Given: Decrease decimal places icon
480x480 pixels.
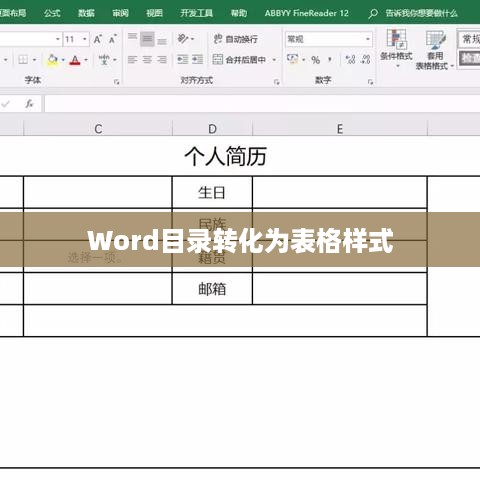Looking at the screenshot, I should (x=366, y=60).
